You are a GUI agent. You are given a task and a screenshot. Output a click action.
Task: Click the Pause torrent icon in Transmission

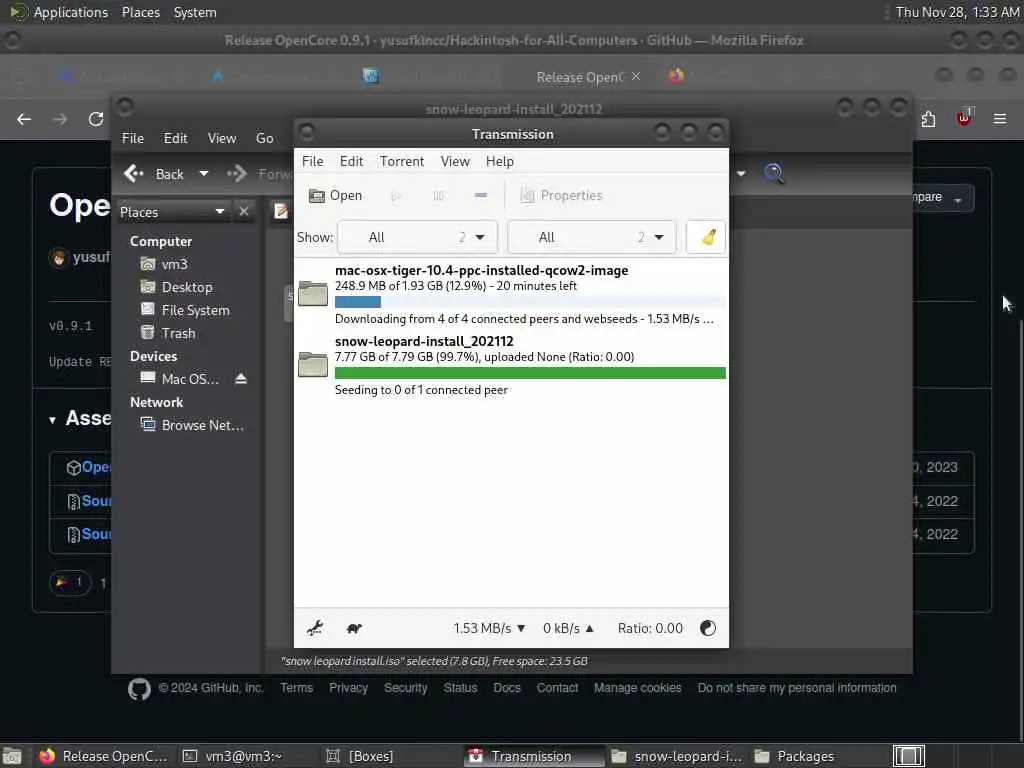[x=438, y=195]
